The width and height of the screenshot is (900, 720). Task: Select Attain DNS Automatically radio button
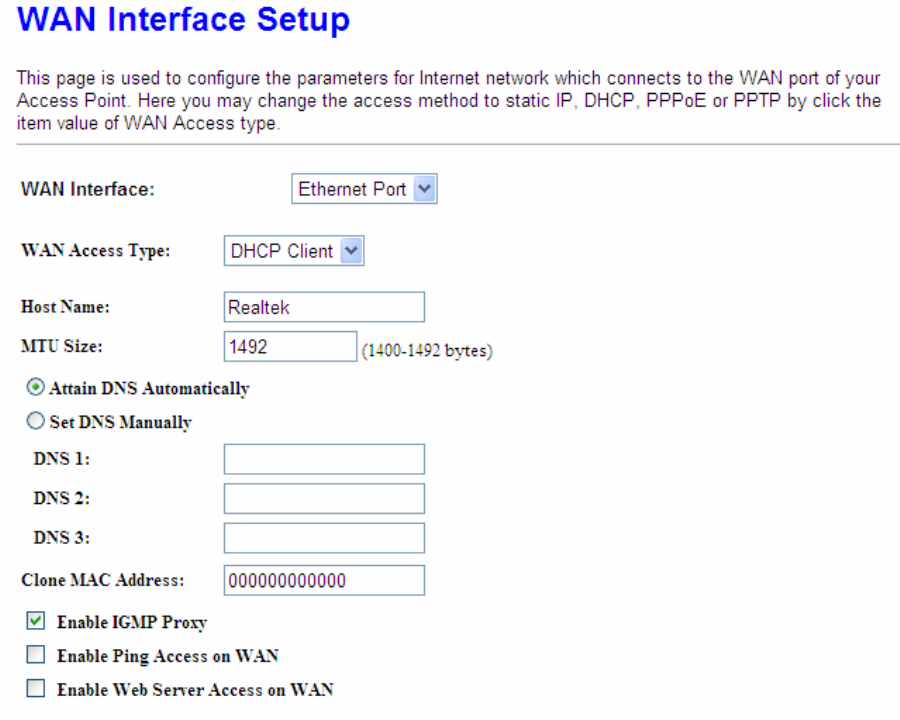36,388
